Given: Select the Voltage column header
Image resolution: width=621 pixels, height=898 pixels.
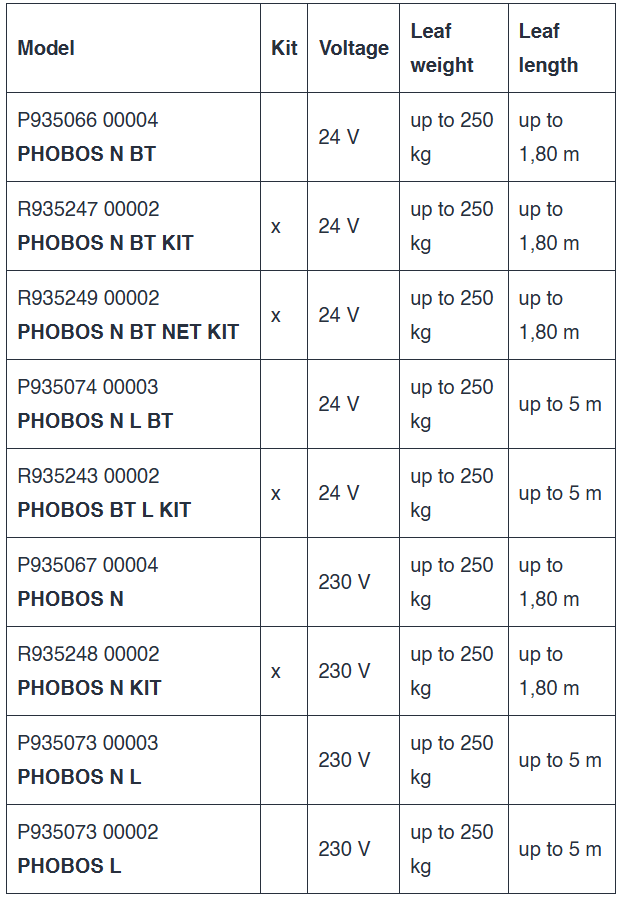Looking at the screenshot, I should coord(353,48).
